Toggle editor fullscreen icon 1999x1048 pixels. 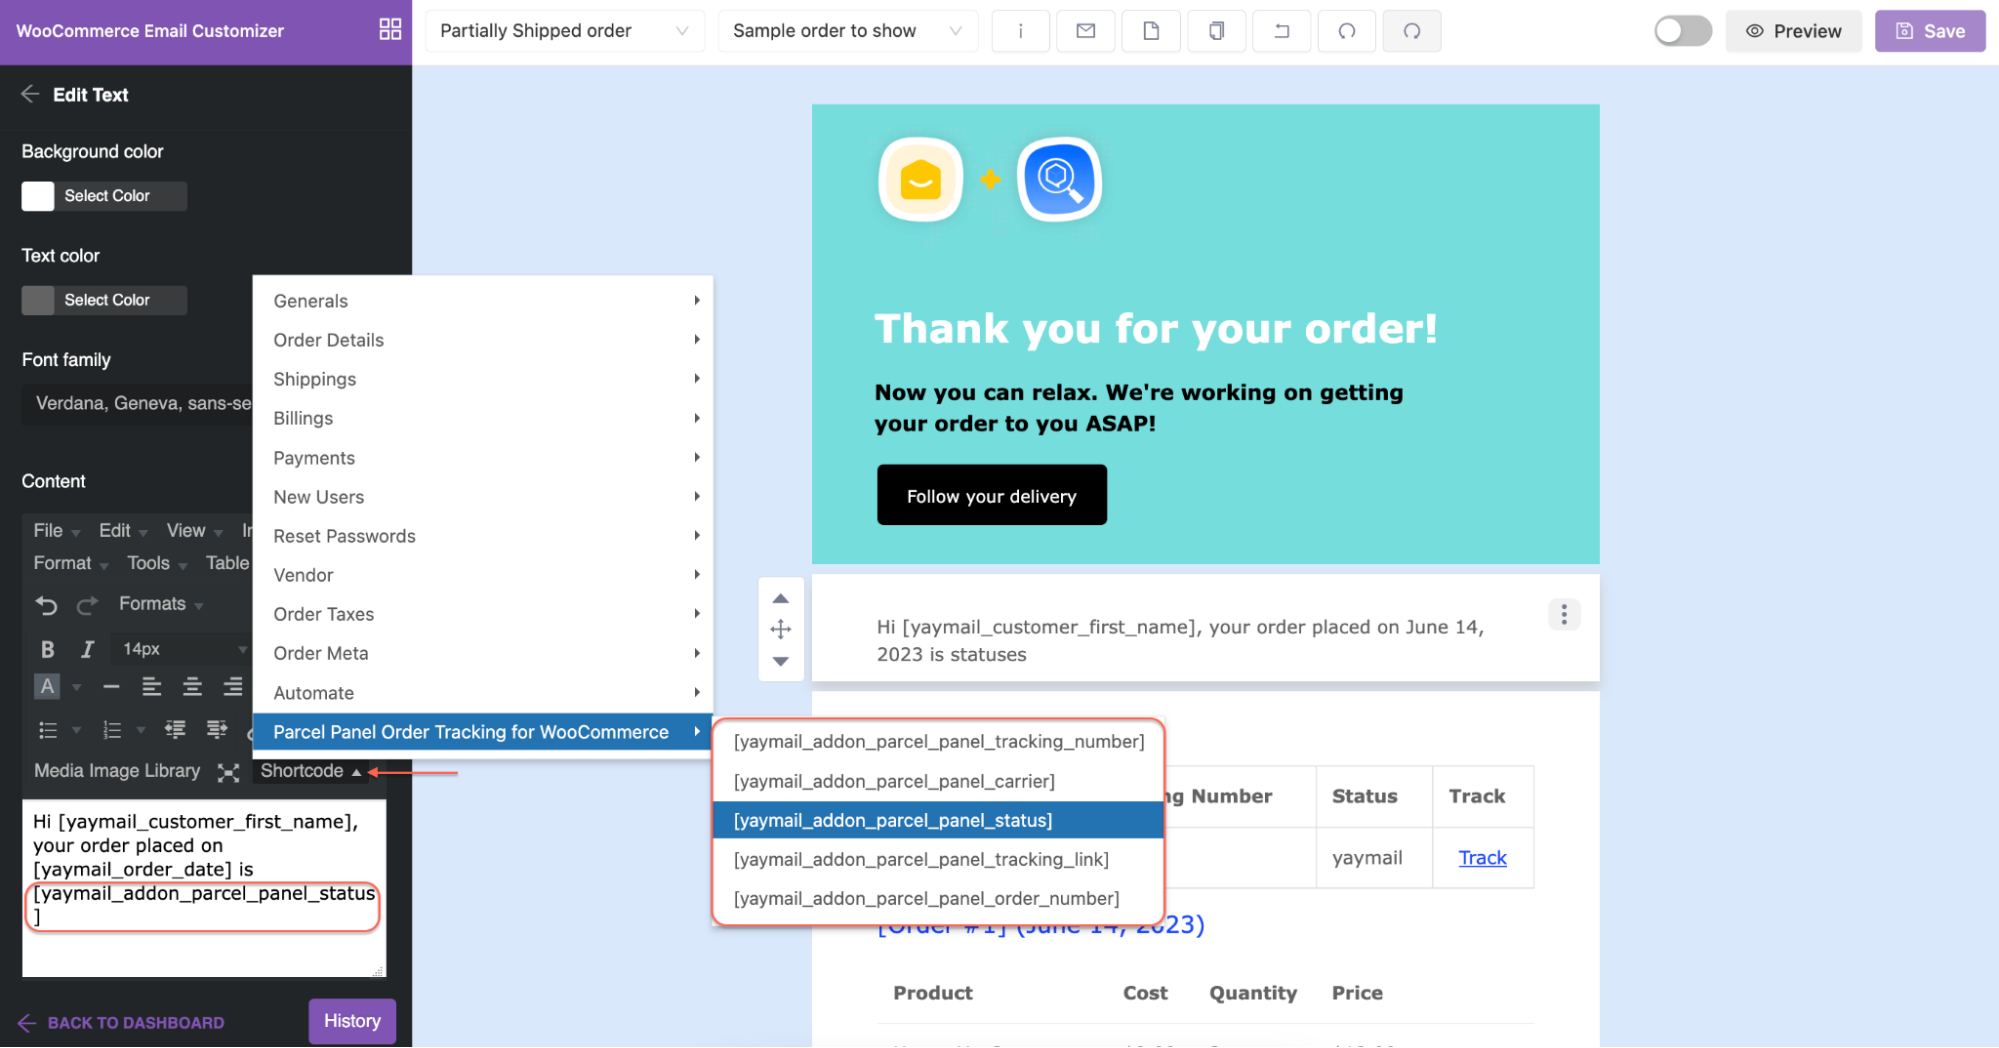pos(228,772)
